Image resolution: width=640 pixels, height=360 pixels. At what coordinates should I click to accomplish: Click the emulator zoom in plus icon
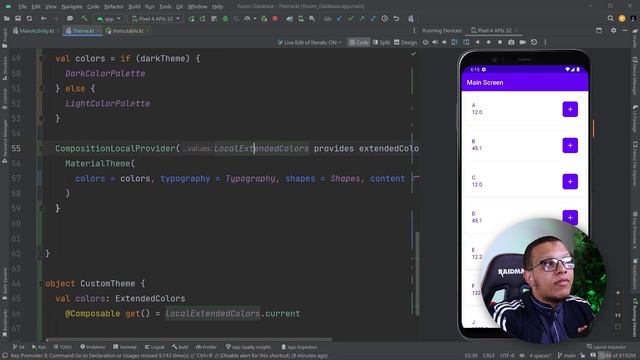[618, 293]
